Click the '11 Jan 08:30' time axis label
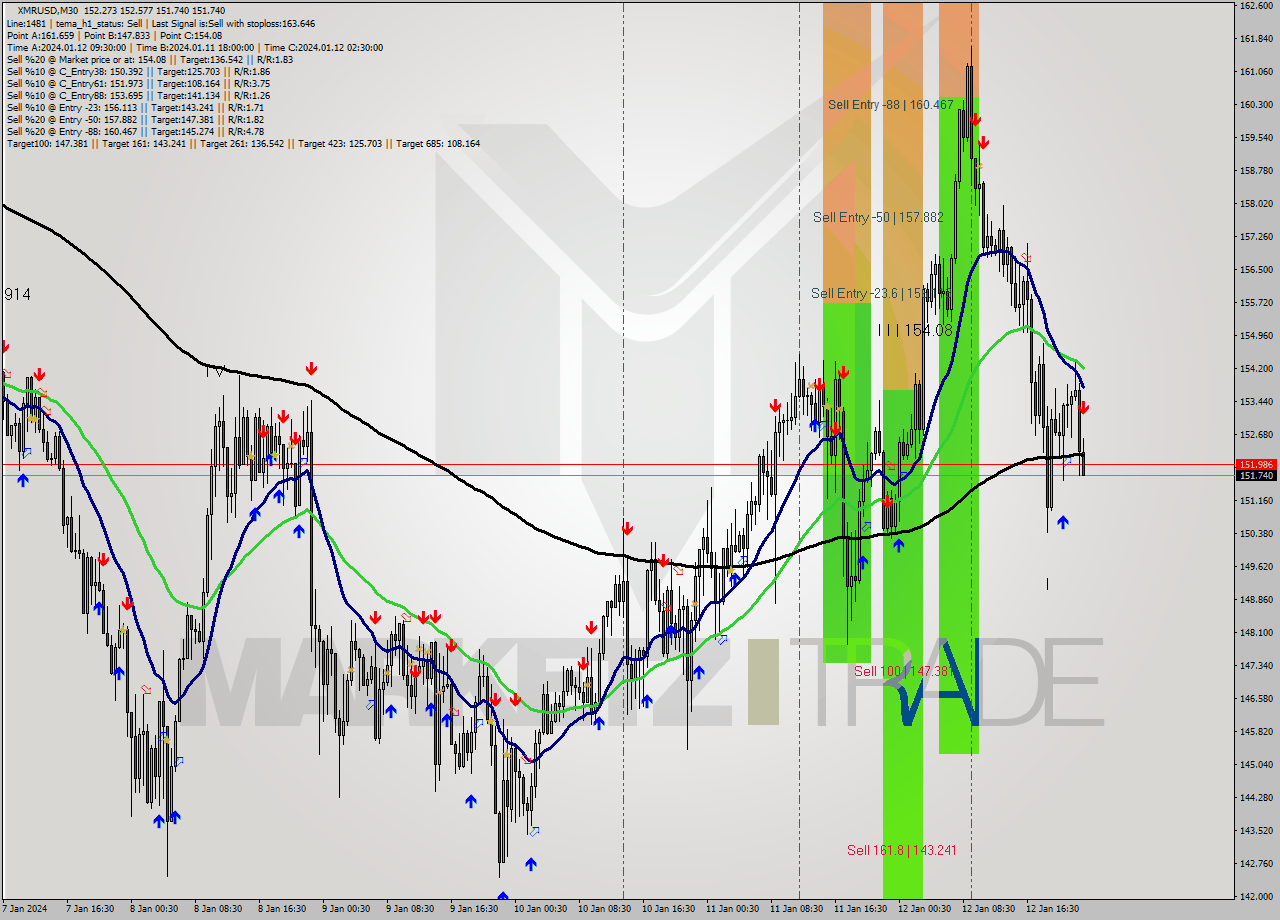This screenshot has width=1280, height=920. click(x=795, y=909)
